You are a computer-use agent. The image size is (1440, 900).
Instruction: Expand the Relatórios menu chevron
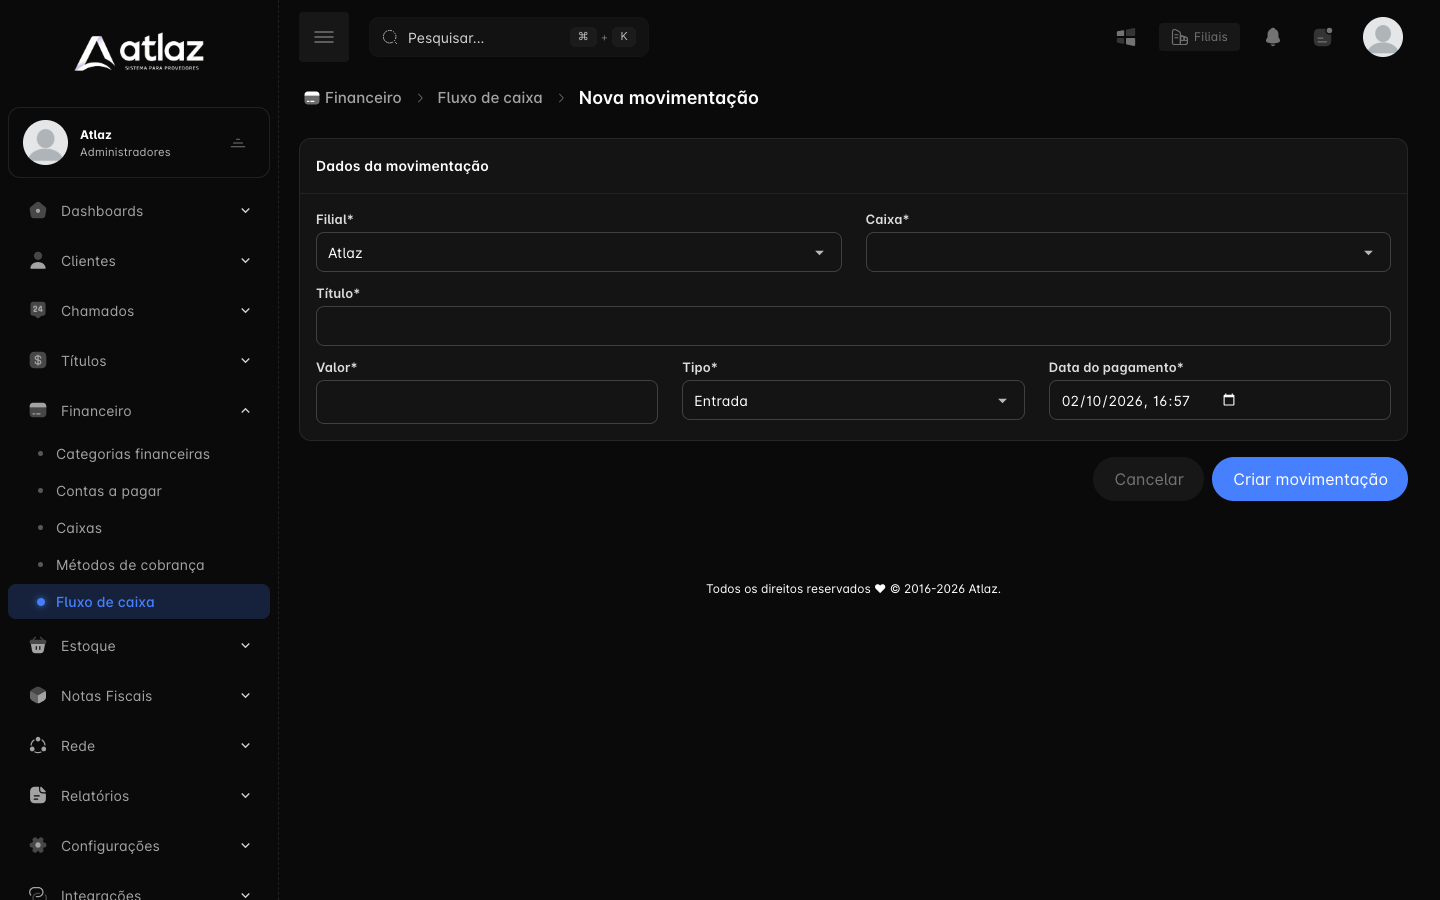click(x=245, y=796)
